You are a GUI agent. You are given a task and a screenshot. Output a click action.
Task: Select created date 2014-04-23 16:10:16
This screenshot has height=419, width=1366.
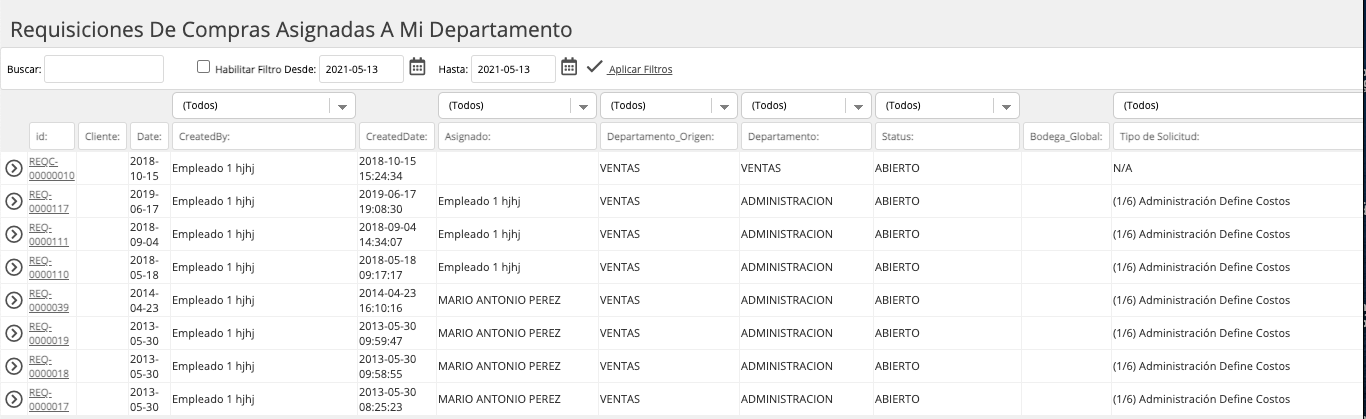[x=387, y=300]
